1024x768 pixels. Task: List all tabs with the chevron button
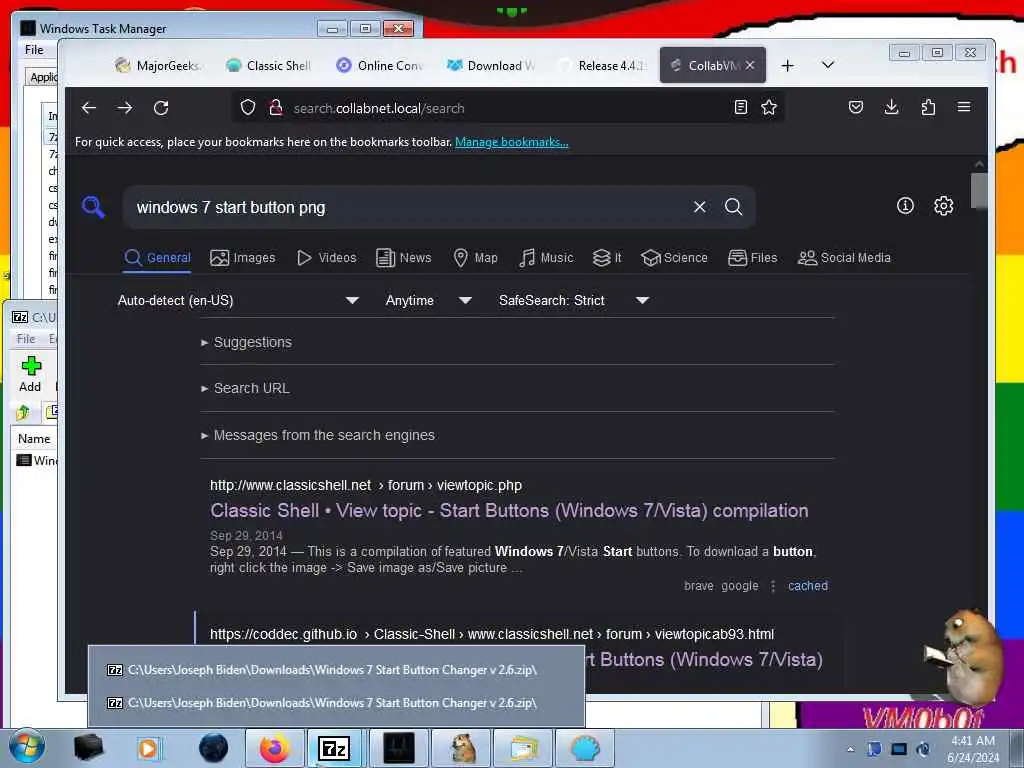(827, 65)
